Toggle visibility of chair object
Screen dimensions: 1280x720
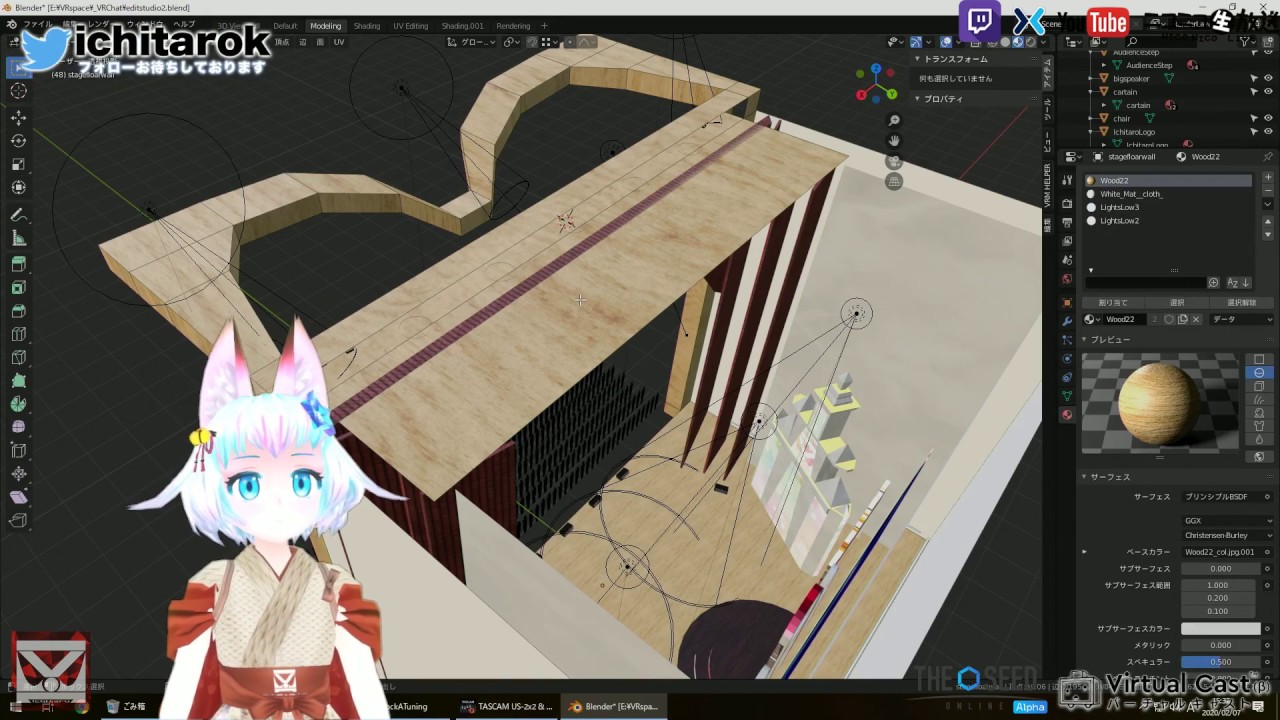click(x=1268, y=118)
